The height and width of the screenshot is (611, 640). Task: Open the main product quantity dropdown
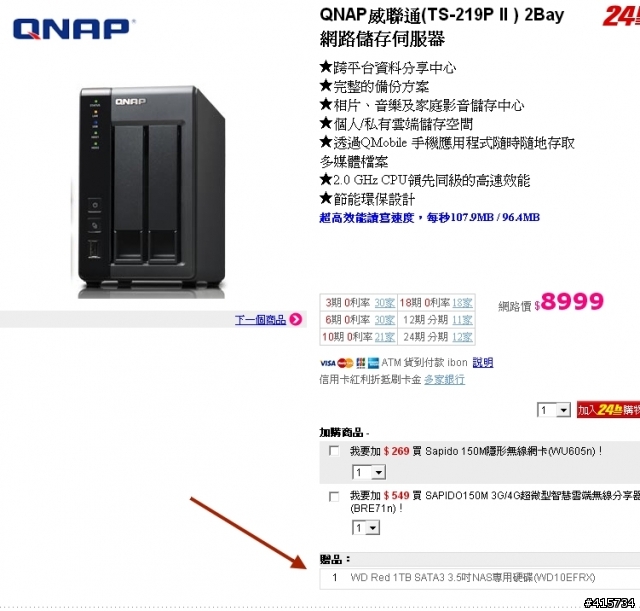pyautogui.click(x=554, y=410)
